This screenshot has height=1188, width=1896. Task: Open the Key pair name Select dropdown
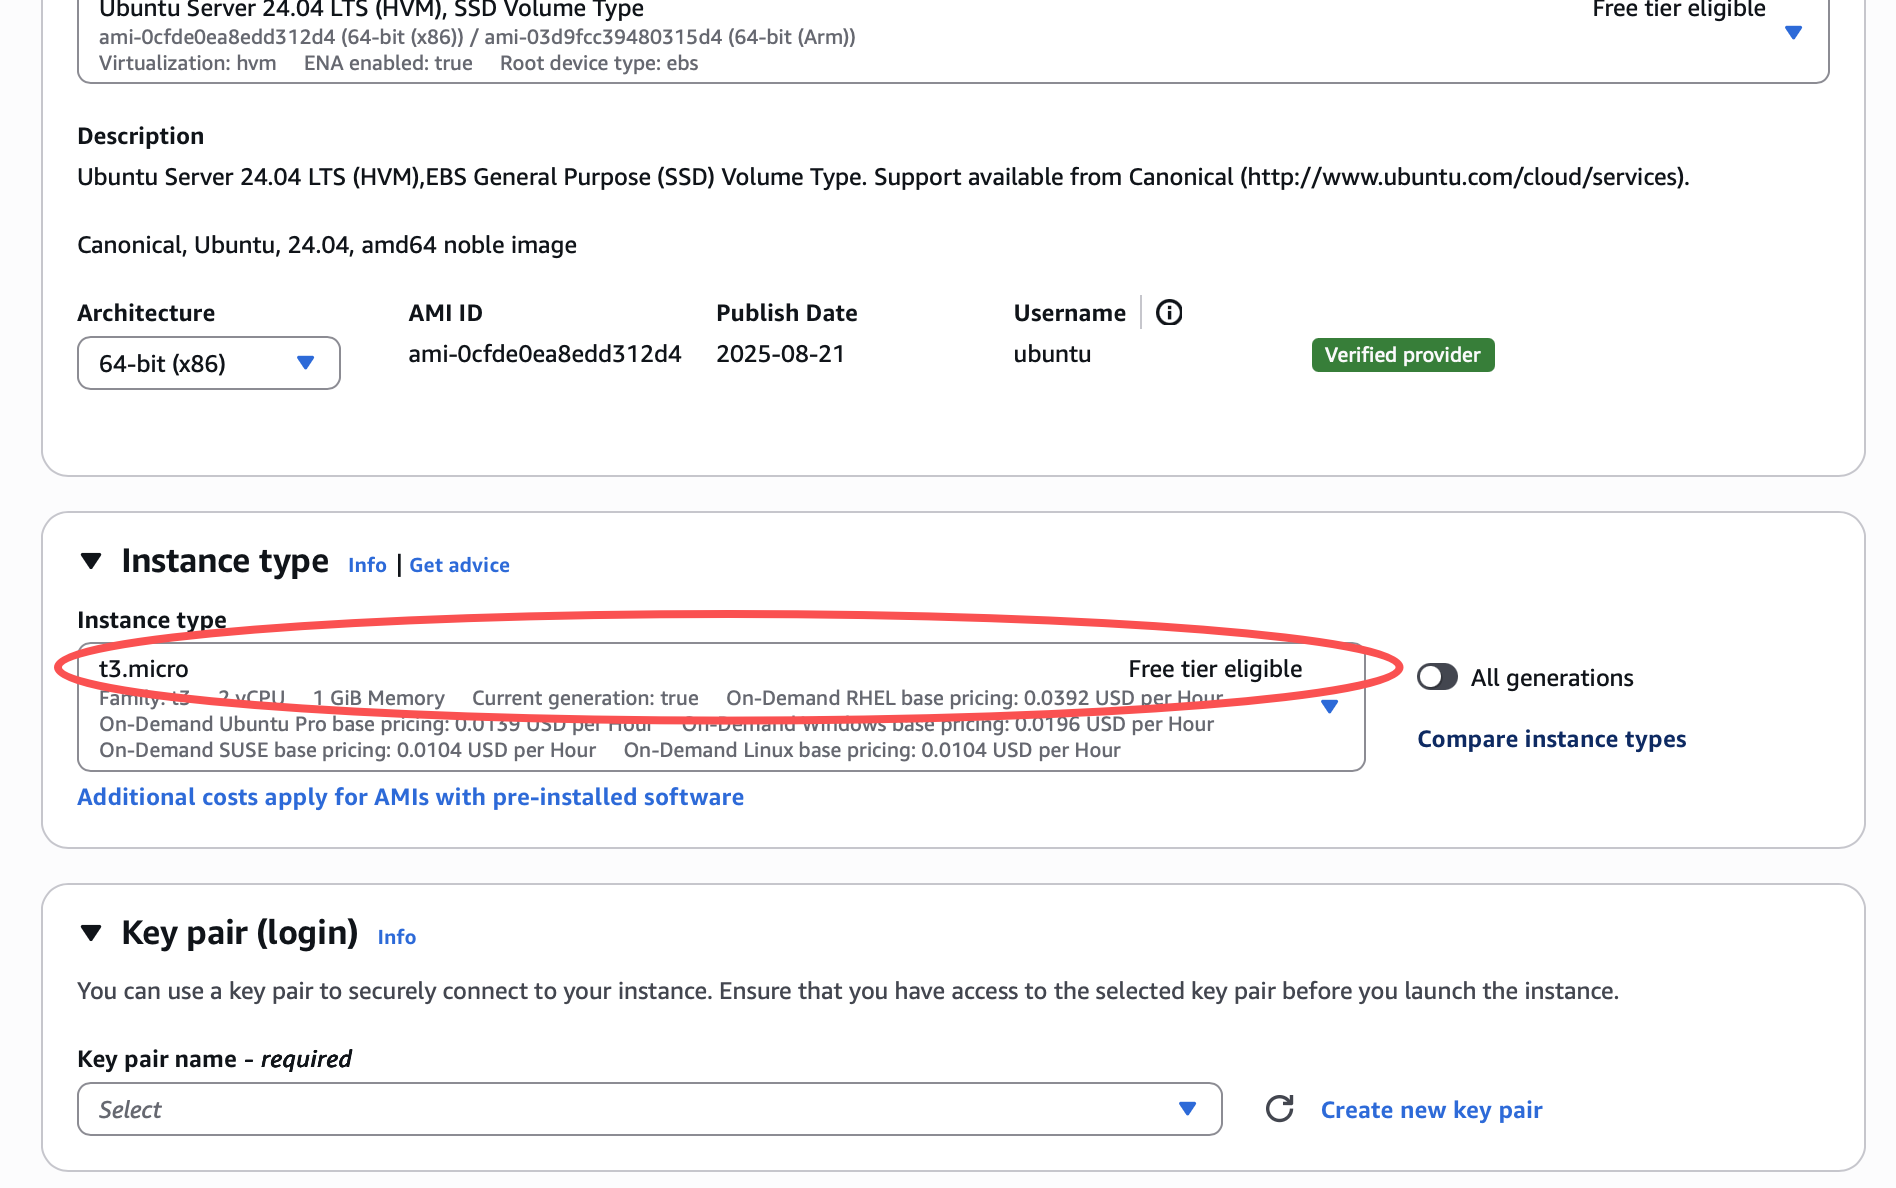point(649,1109)
